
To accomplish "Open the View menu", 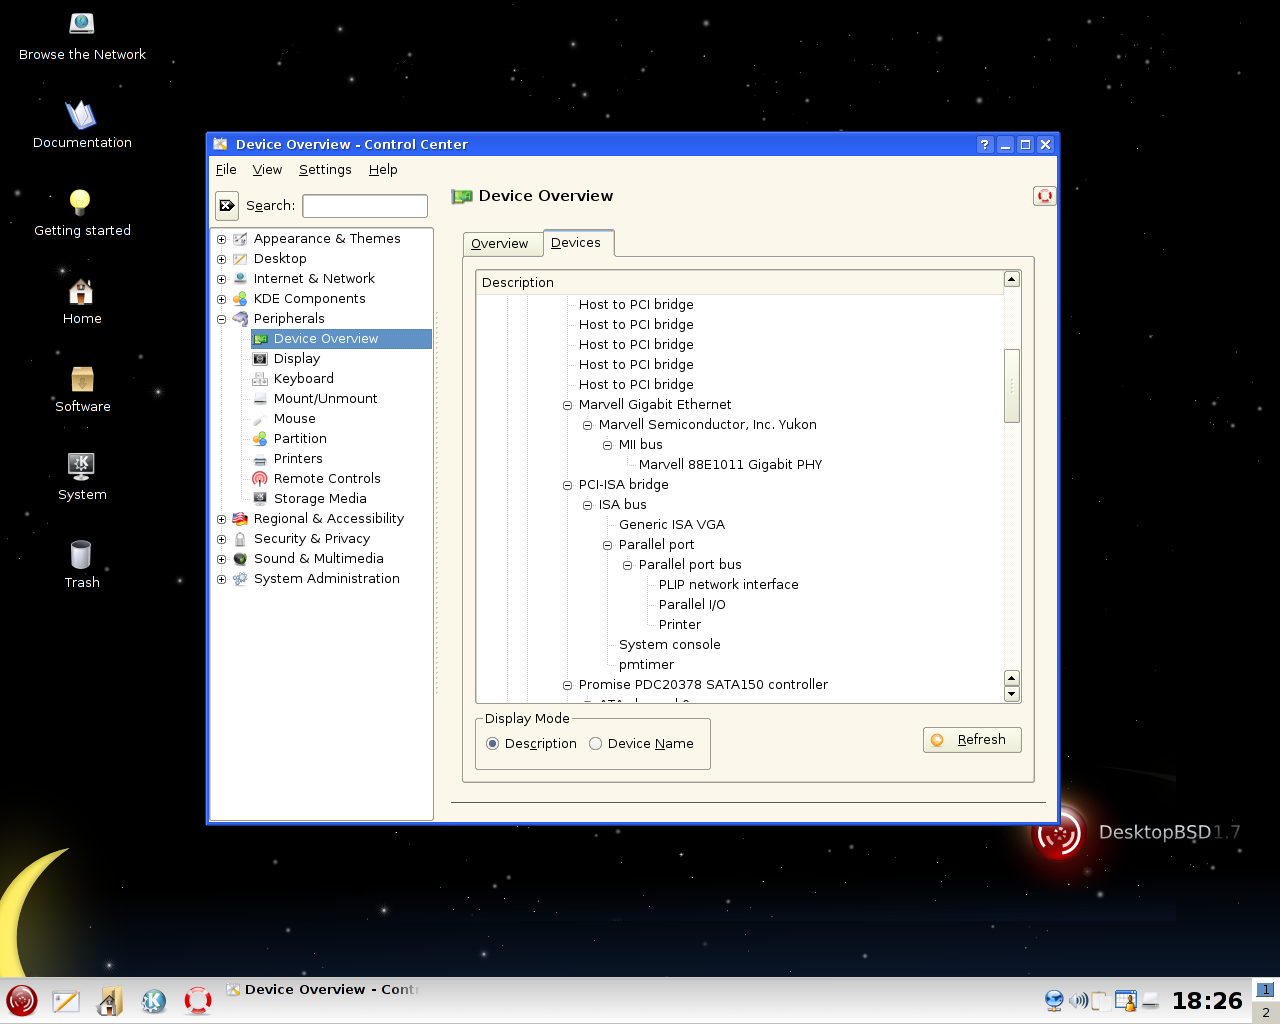I will 267,170.
